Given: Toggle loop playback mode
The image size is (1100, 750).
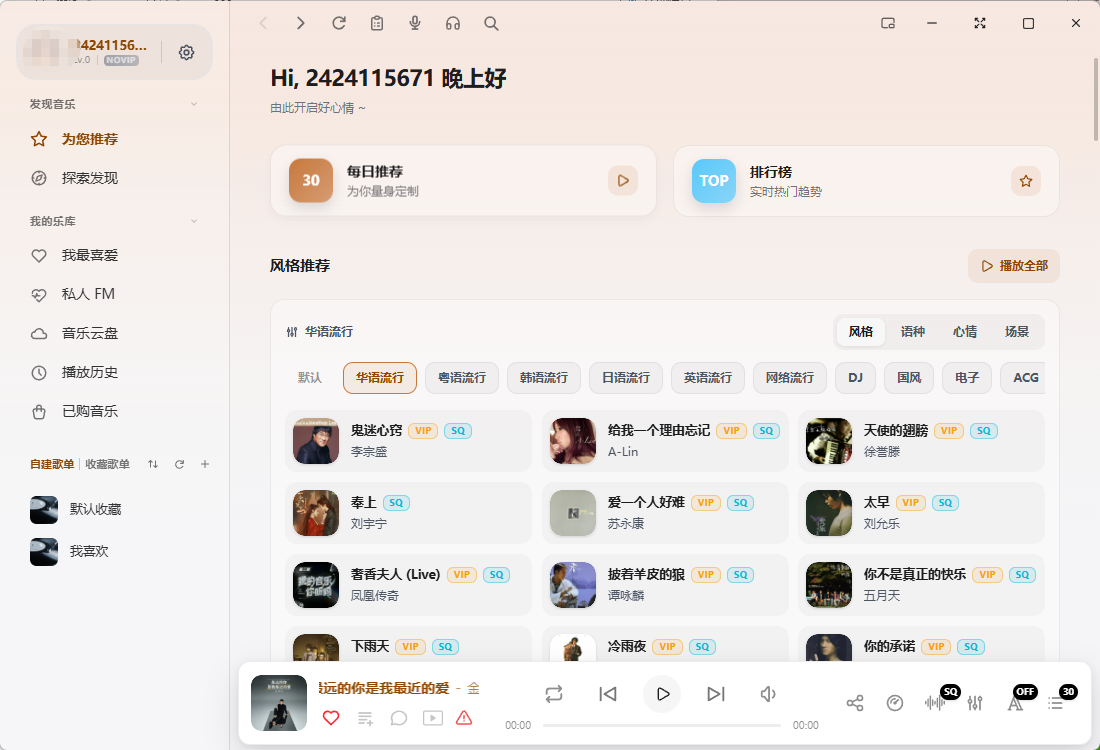Looking at the screenshot, I should pos(554,694).
